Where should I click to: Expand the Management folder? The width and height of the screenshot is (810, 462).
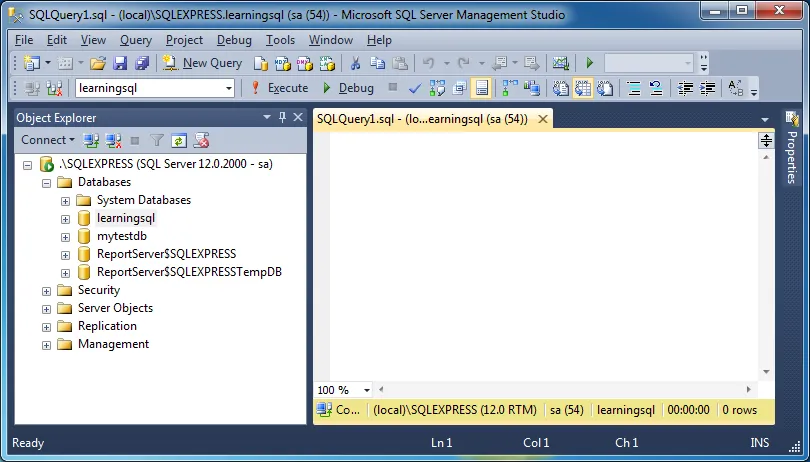[46, 345]
